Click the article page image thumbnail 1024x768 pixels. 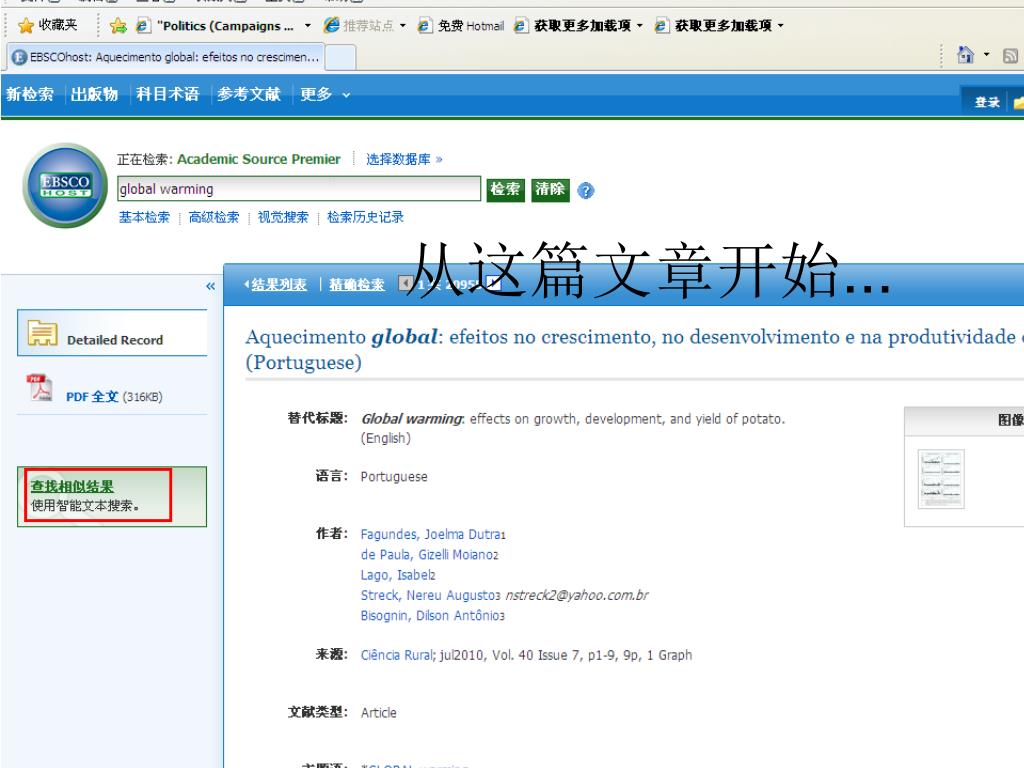tap(941, 479)
